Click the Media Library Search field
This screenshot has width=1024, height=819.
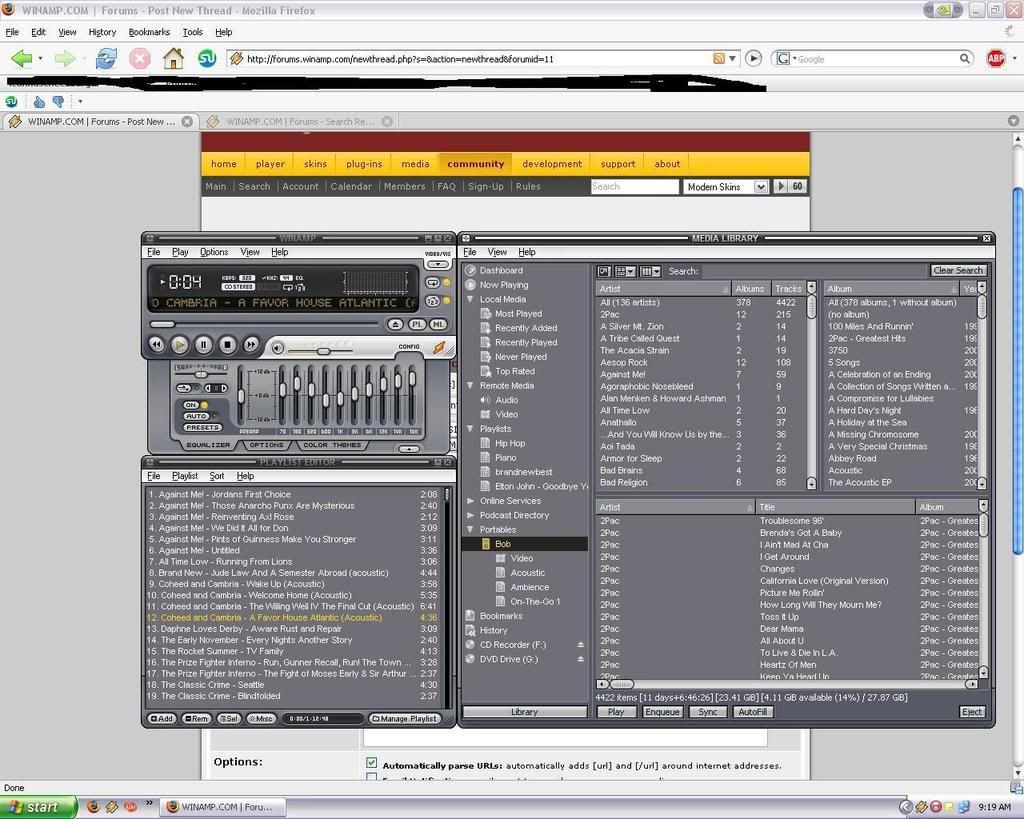point(814,270)
